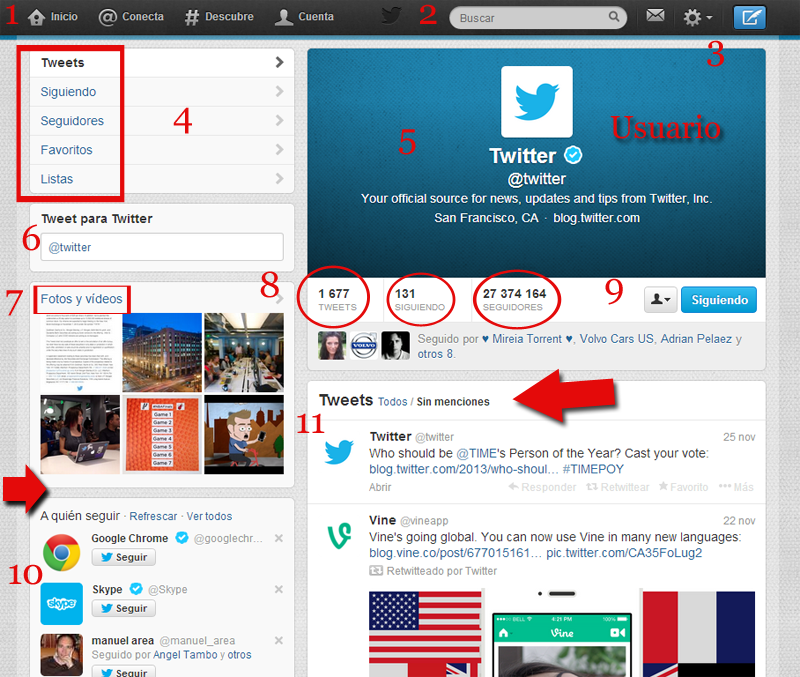Click the chevron on the Listas row
Image resolution: width=800 pixels, height=677 pixels.
coord(279,179)
